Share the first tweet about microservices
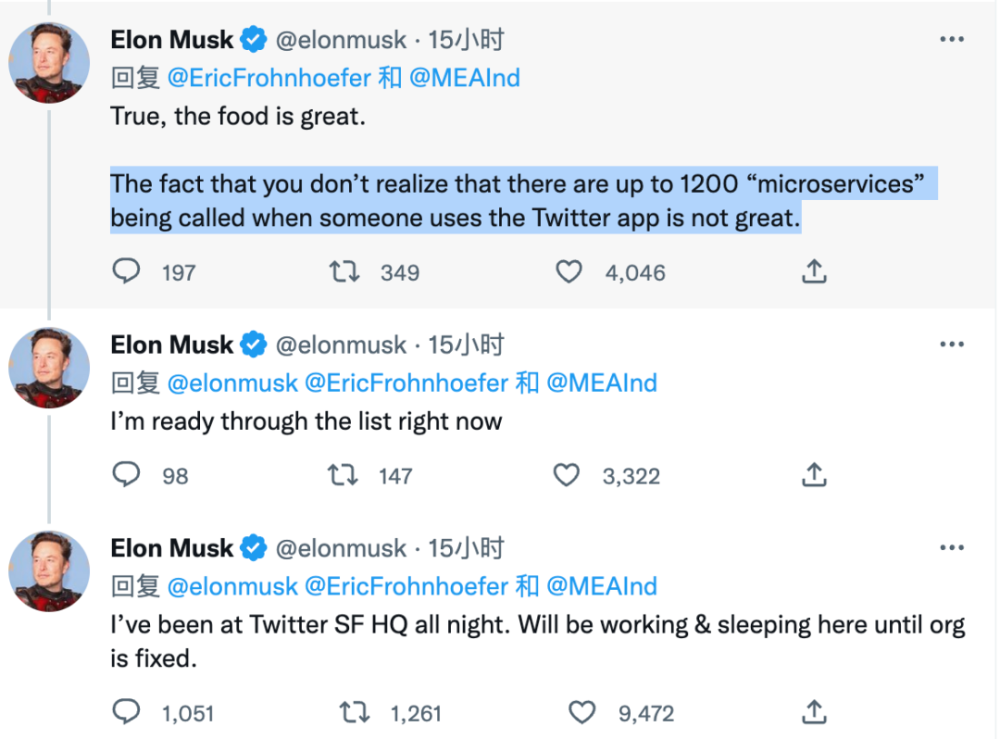The image size is (1000, 739). click(x=814, y=271)
